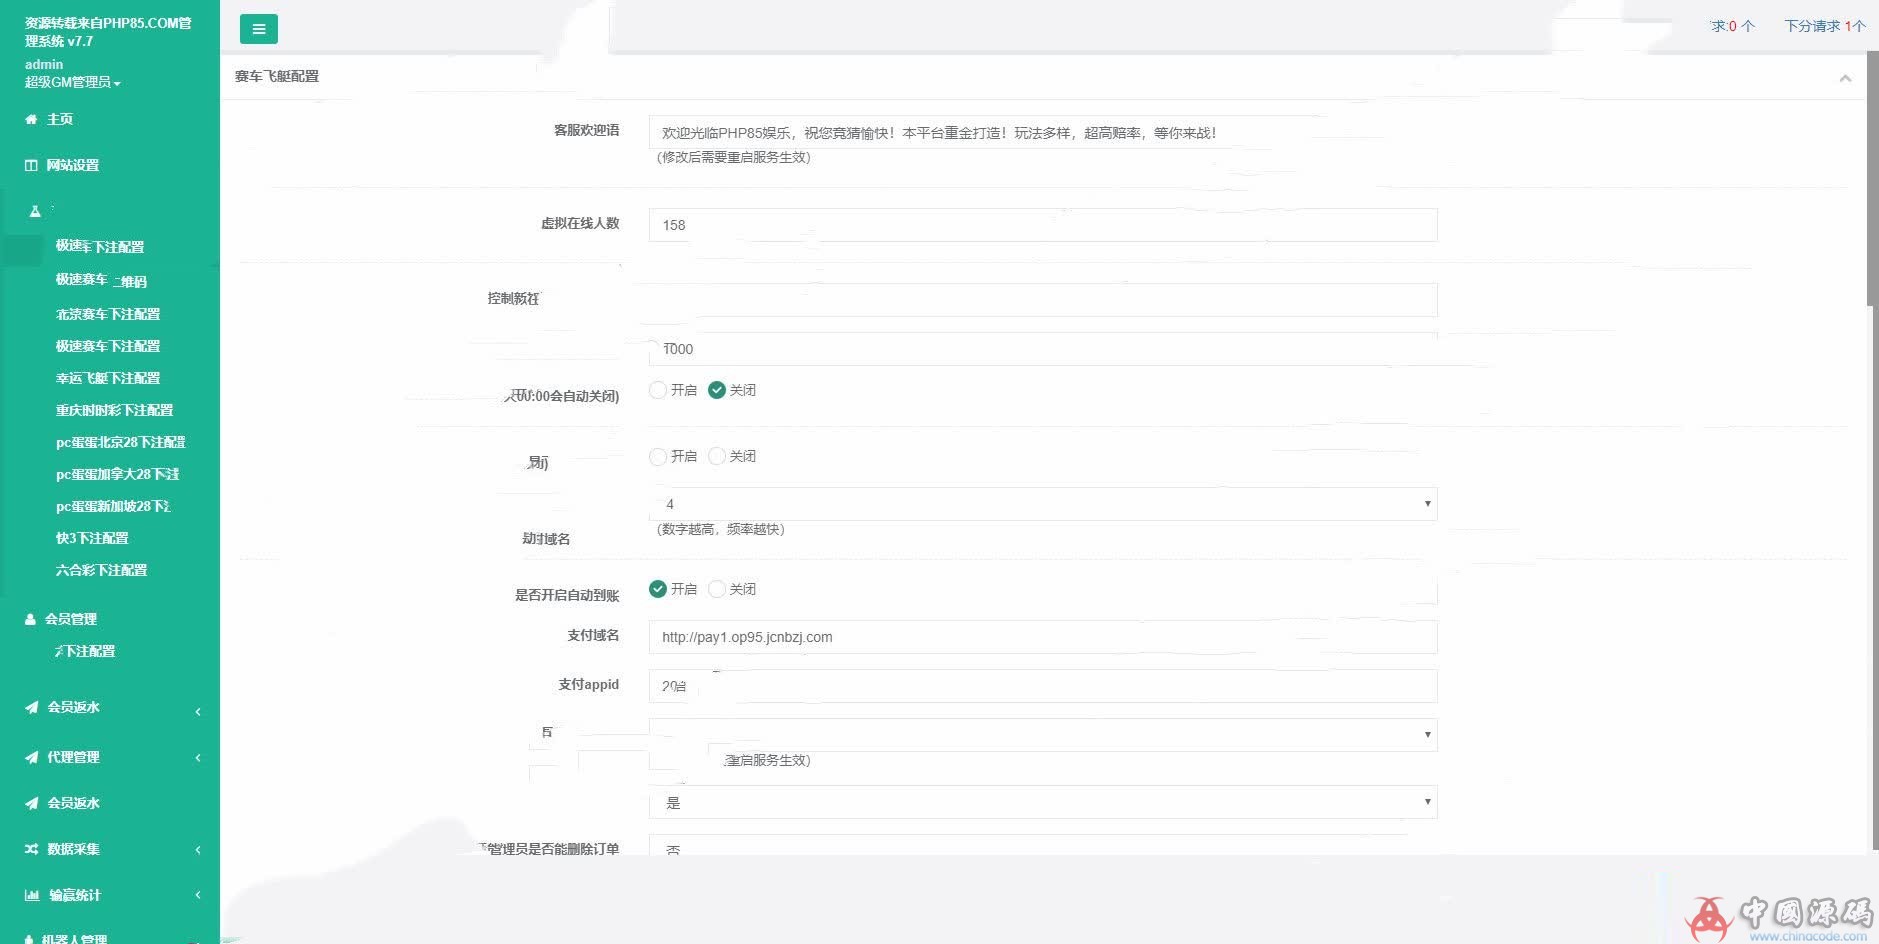Set 是否开启自动到账 to 关闭

pyautogui.click(x=717, y=589)
